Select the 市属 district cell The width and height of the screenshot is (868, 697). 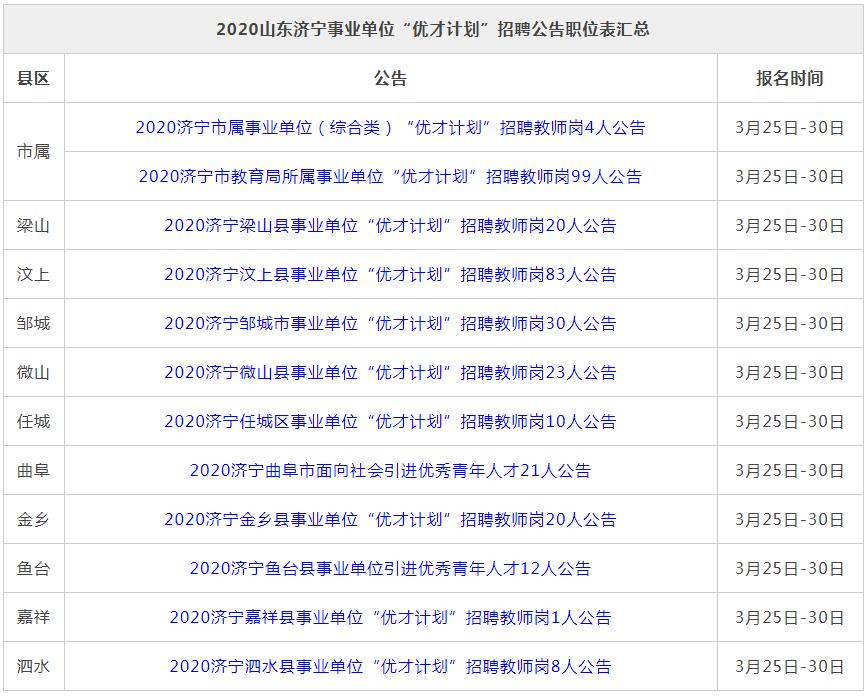[x=33, y=152]
